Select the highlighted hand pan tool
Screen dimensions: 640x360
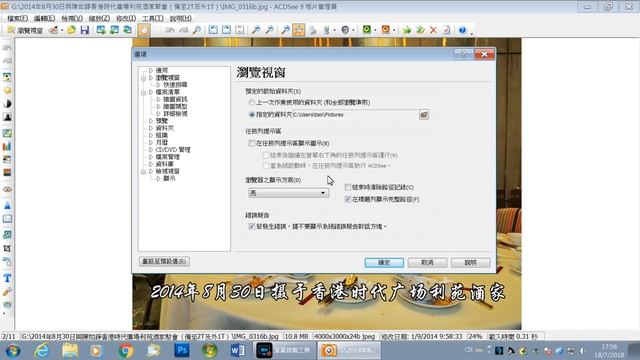[143, 30]
